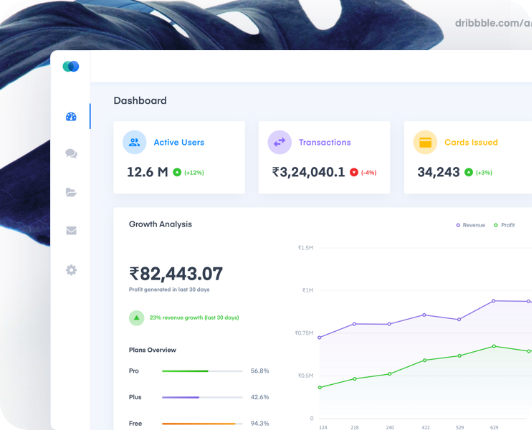Click the 34,243 cards value

(x=438, y=172)
